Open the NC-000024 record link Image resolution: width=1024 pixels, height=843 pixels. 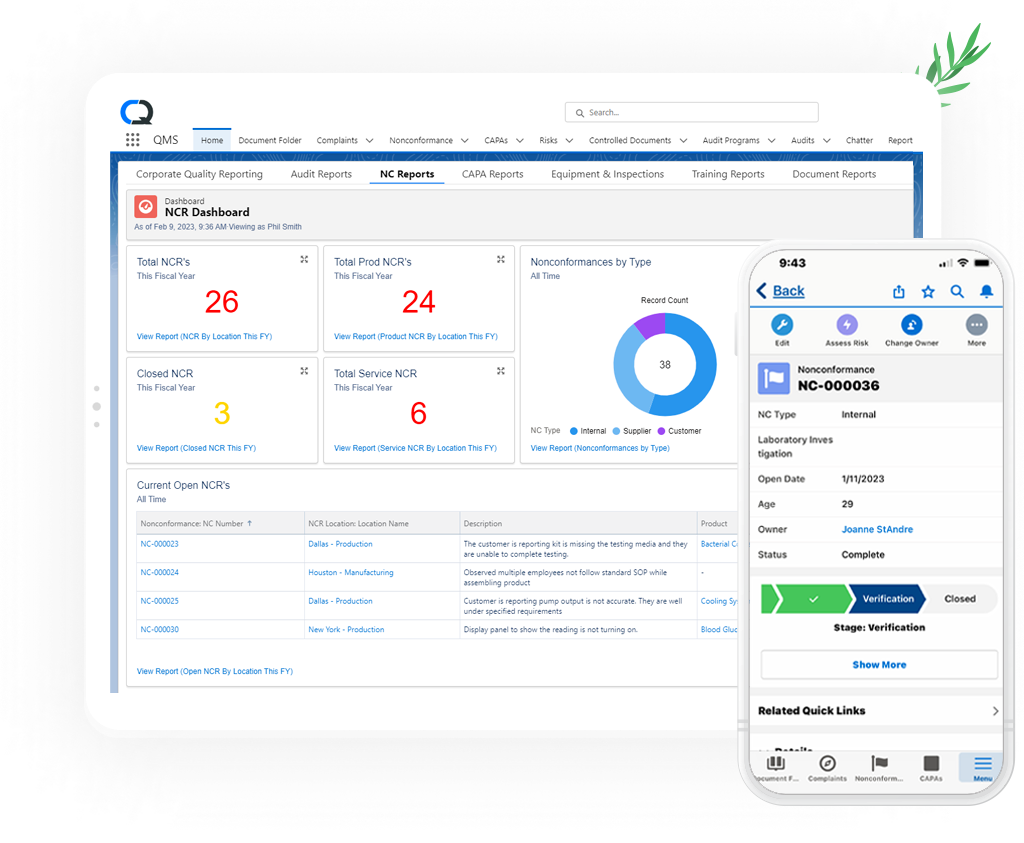tap(160, 573)
